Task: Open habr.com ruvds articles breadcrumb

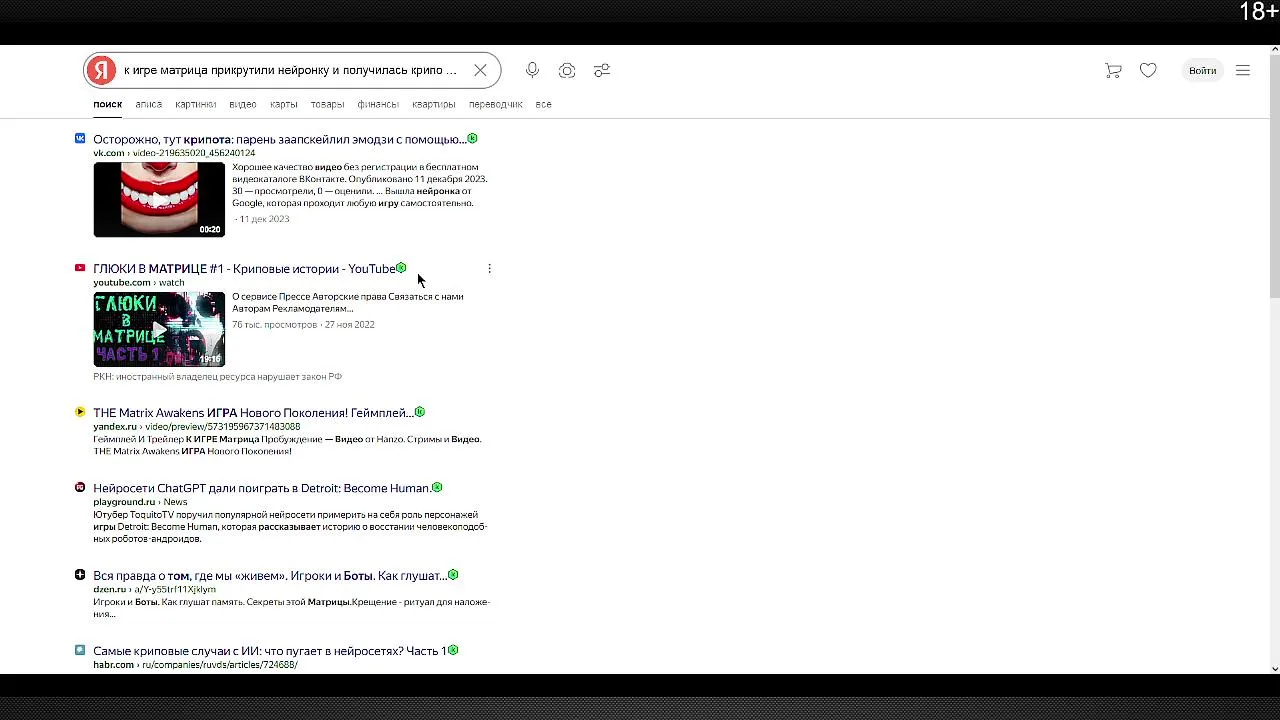Action: 195,665
